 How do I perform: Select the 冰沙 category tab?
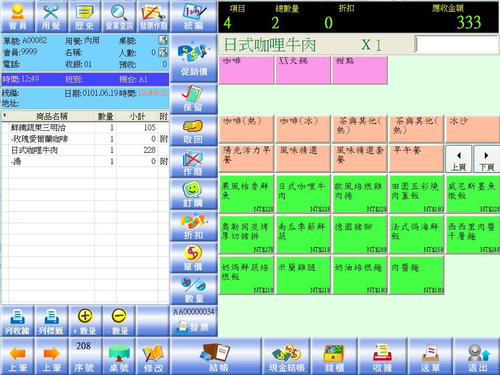tap(473, 129)
